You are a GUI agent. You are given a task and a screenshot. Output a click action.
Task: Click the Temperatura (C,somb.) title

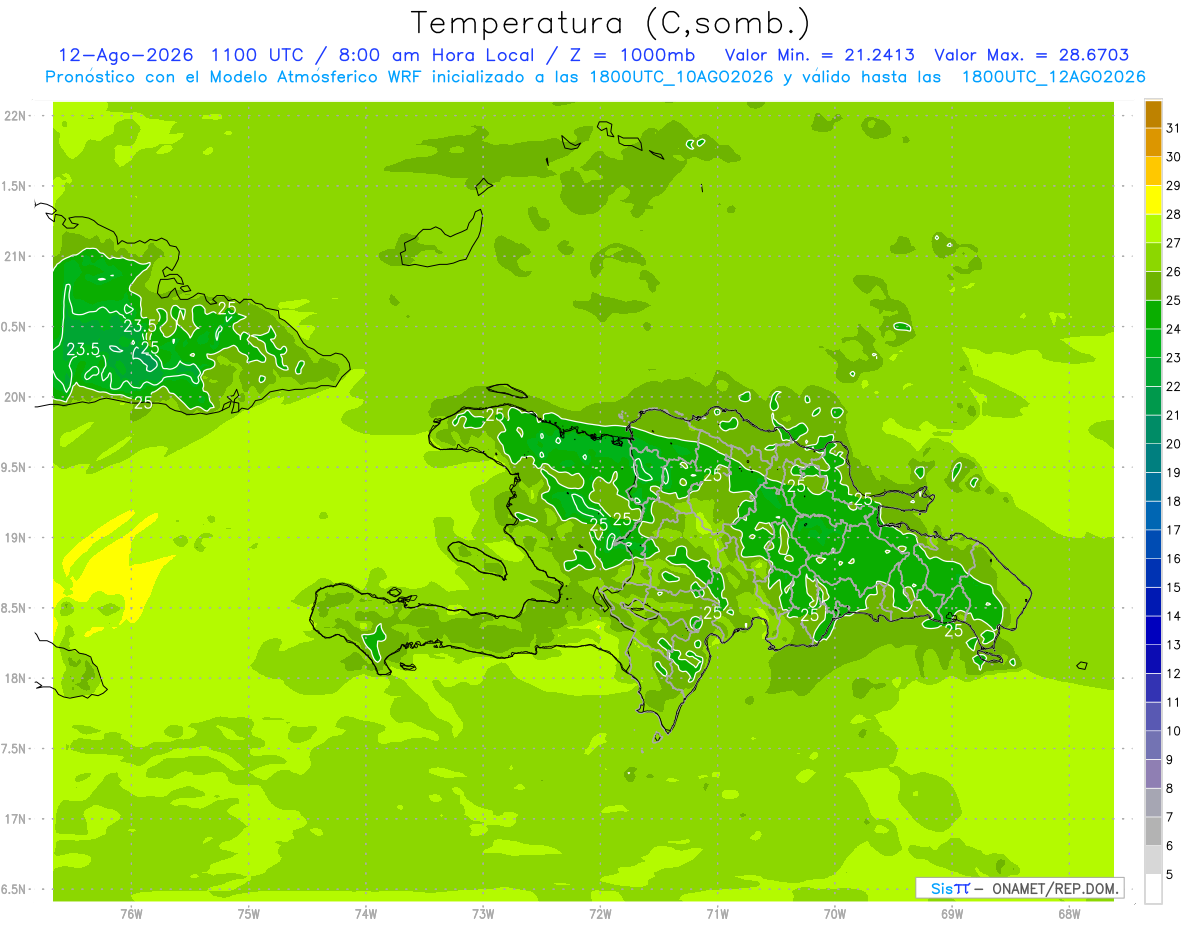pos(610,23)
